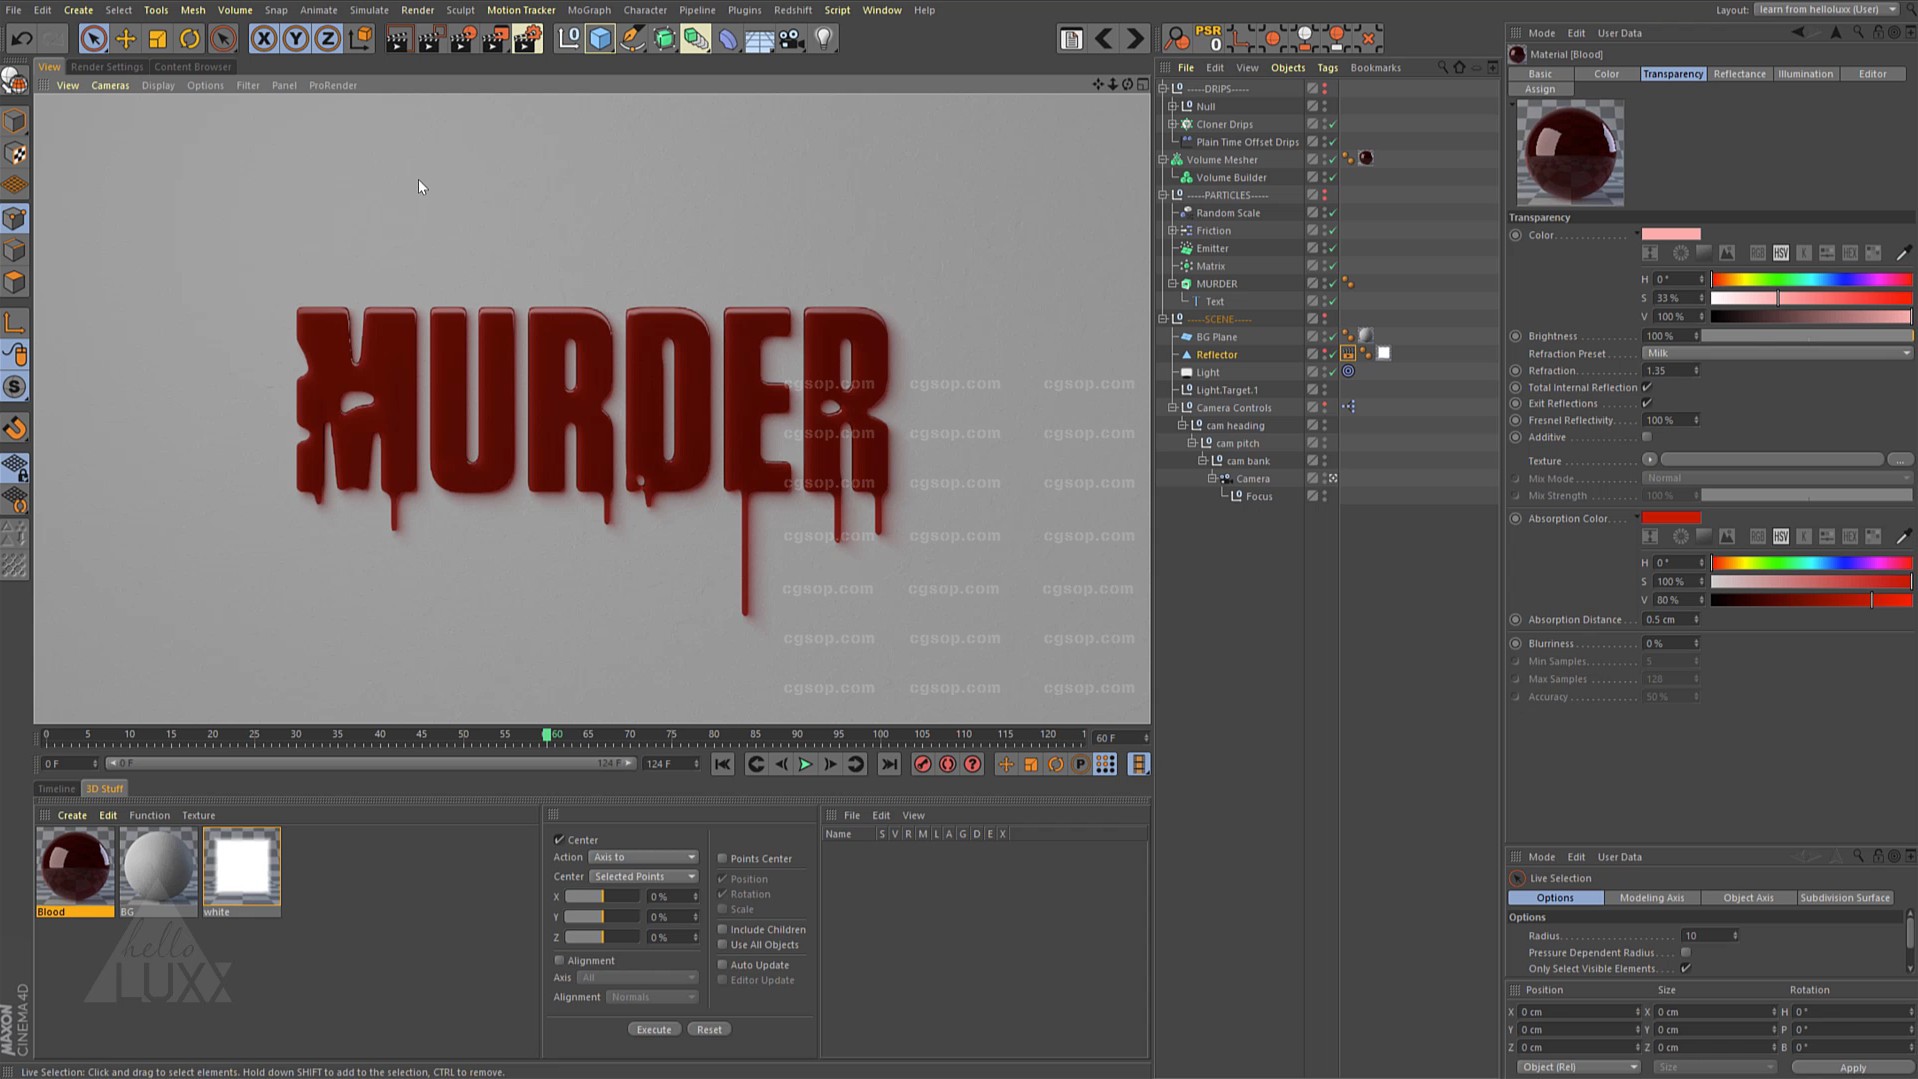Screen dimensions: 1918x1079
Task: Open the Spline Pen tool icon
Action: point(632,39)
